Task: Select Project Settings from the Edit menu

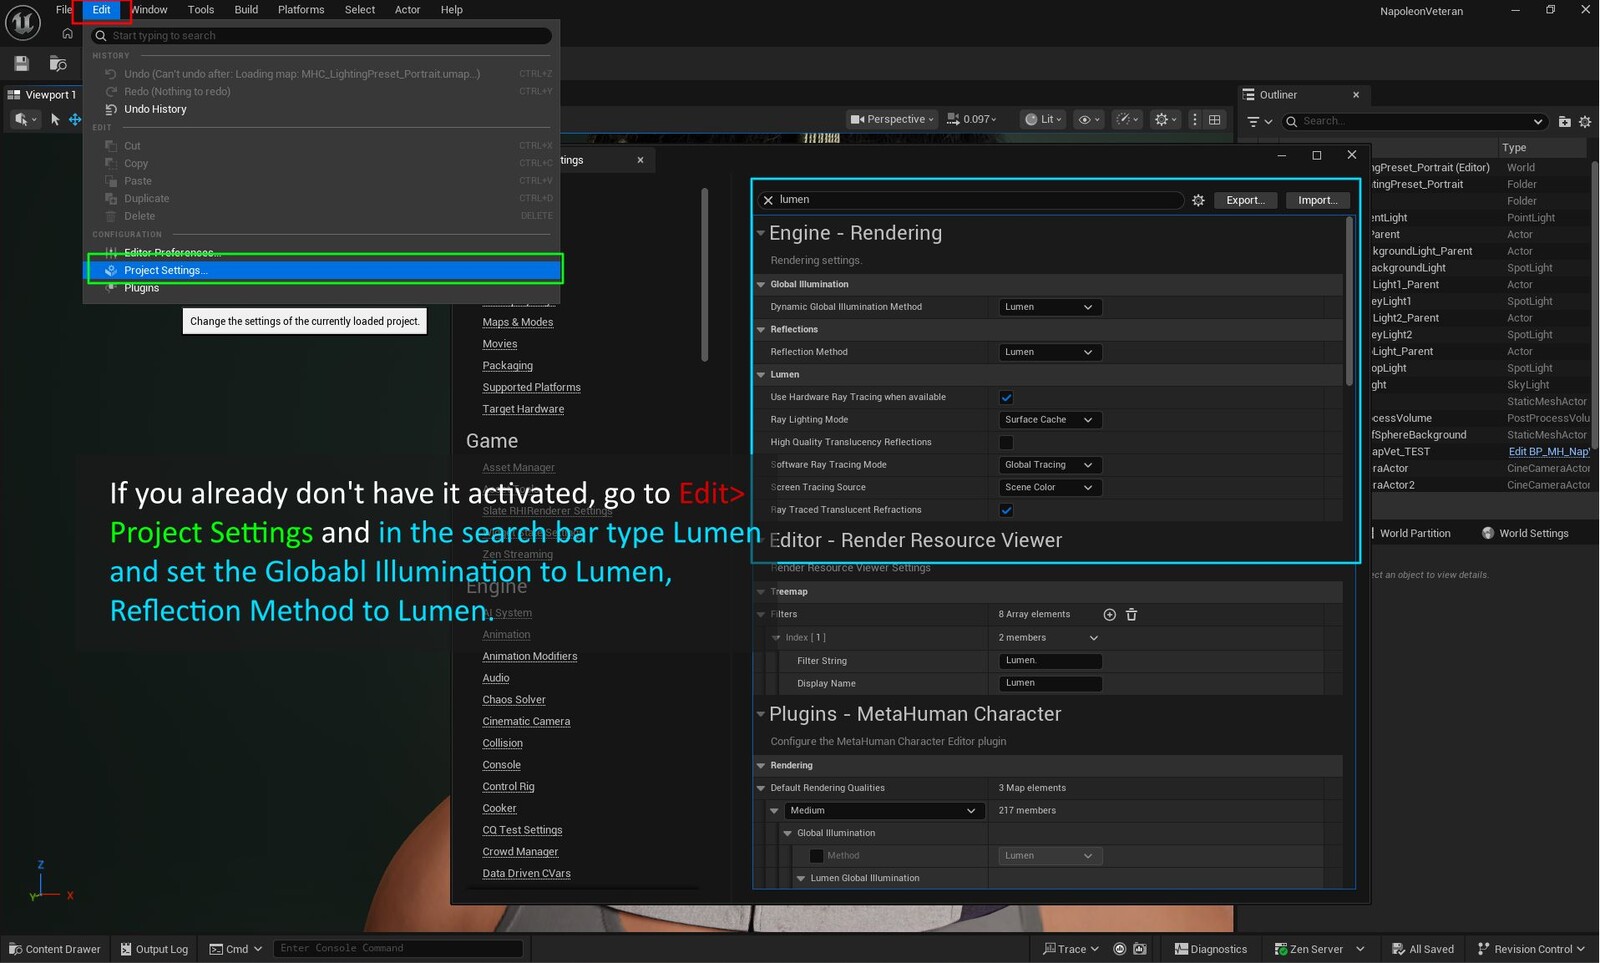Action: (165, 270)
